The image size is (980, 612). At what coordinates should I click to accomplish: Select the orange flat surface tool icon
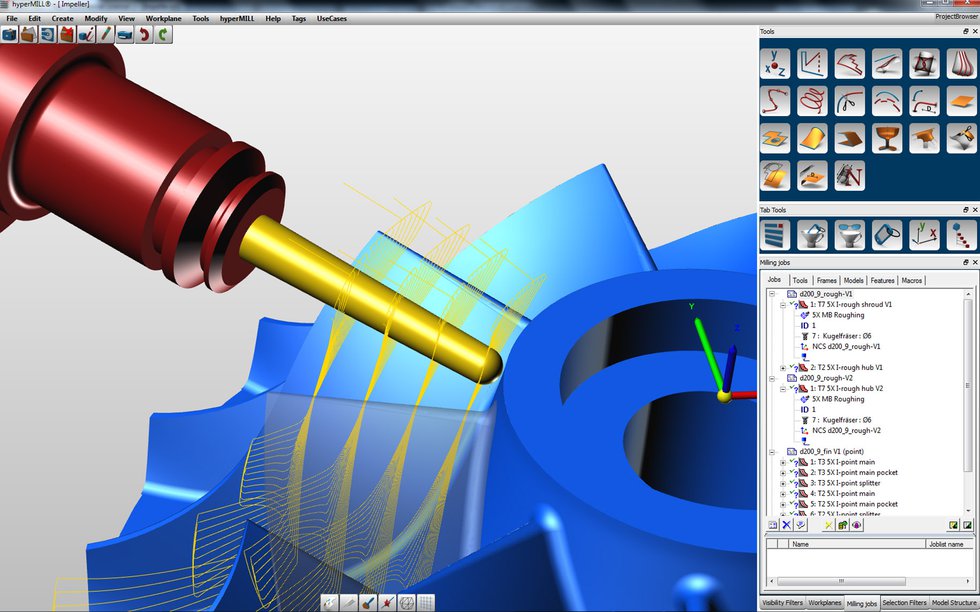click(x=960, y=100)
